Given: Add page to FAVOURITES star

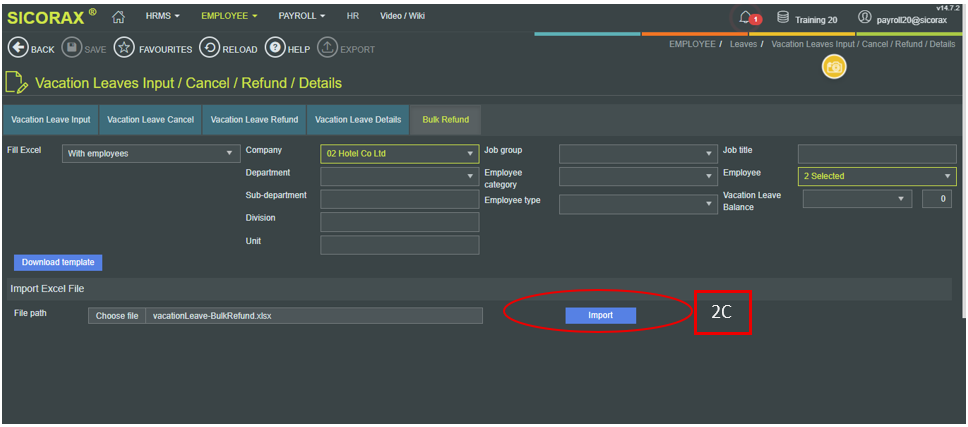Looking at the screenshot, I should tap(125, 48).
